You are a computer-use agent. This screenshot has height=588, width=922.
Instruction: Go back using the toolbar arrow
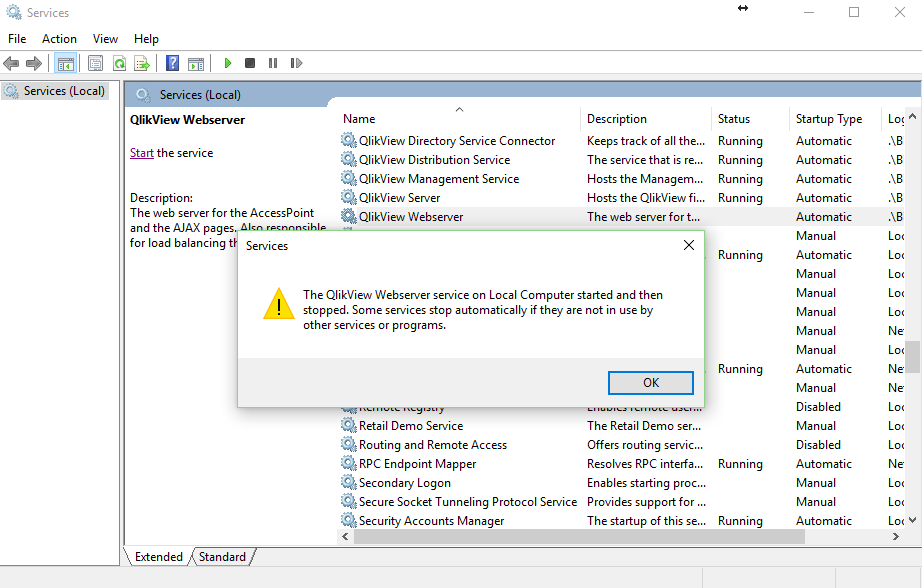tap(11, 63)
